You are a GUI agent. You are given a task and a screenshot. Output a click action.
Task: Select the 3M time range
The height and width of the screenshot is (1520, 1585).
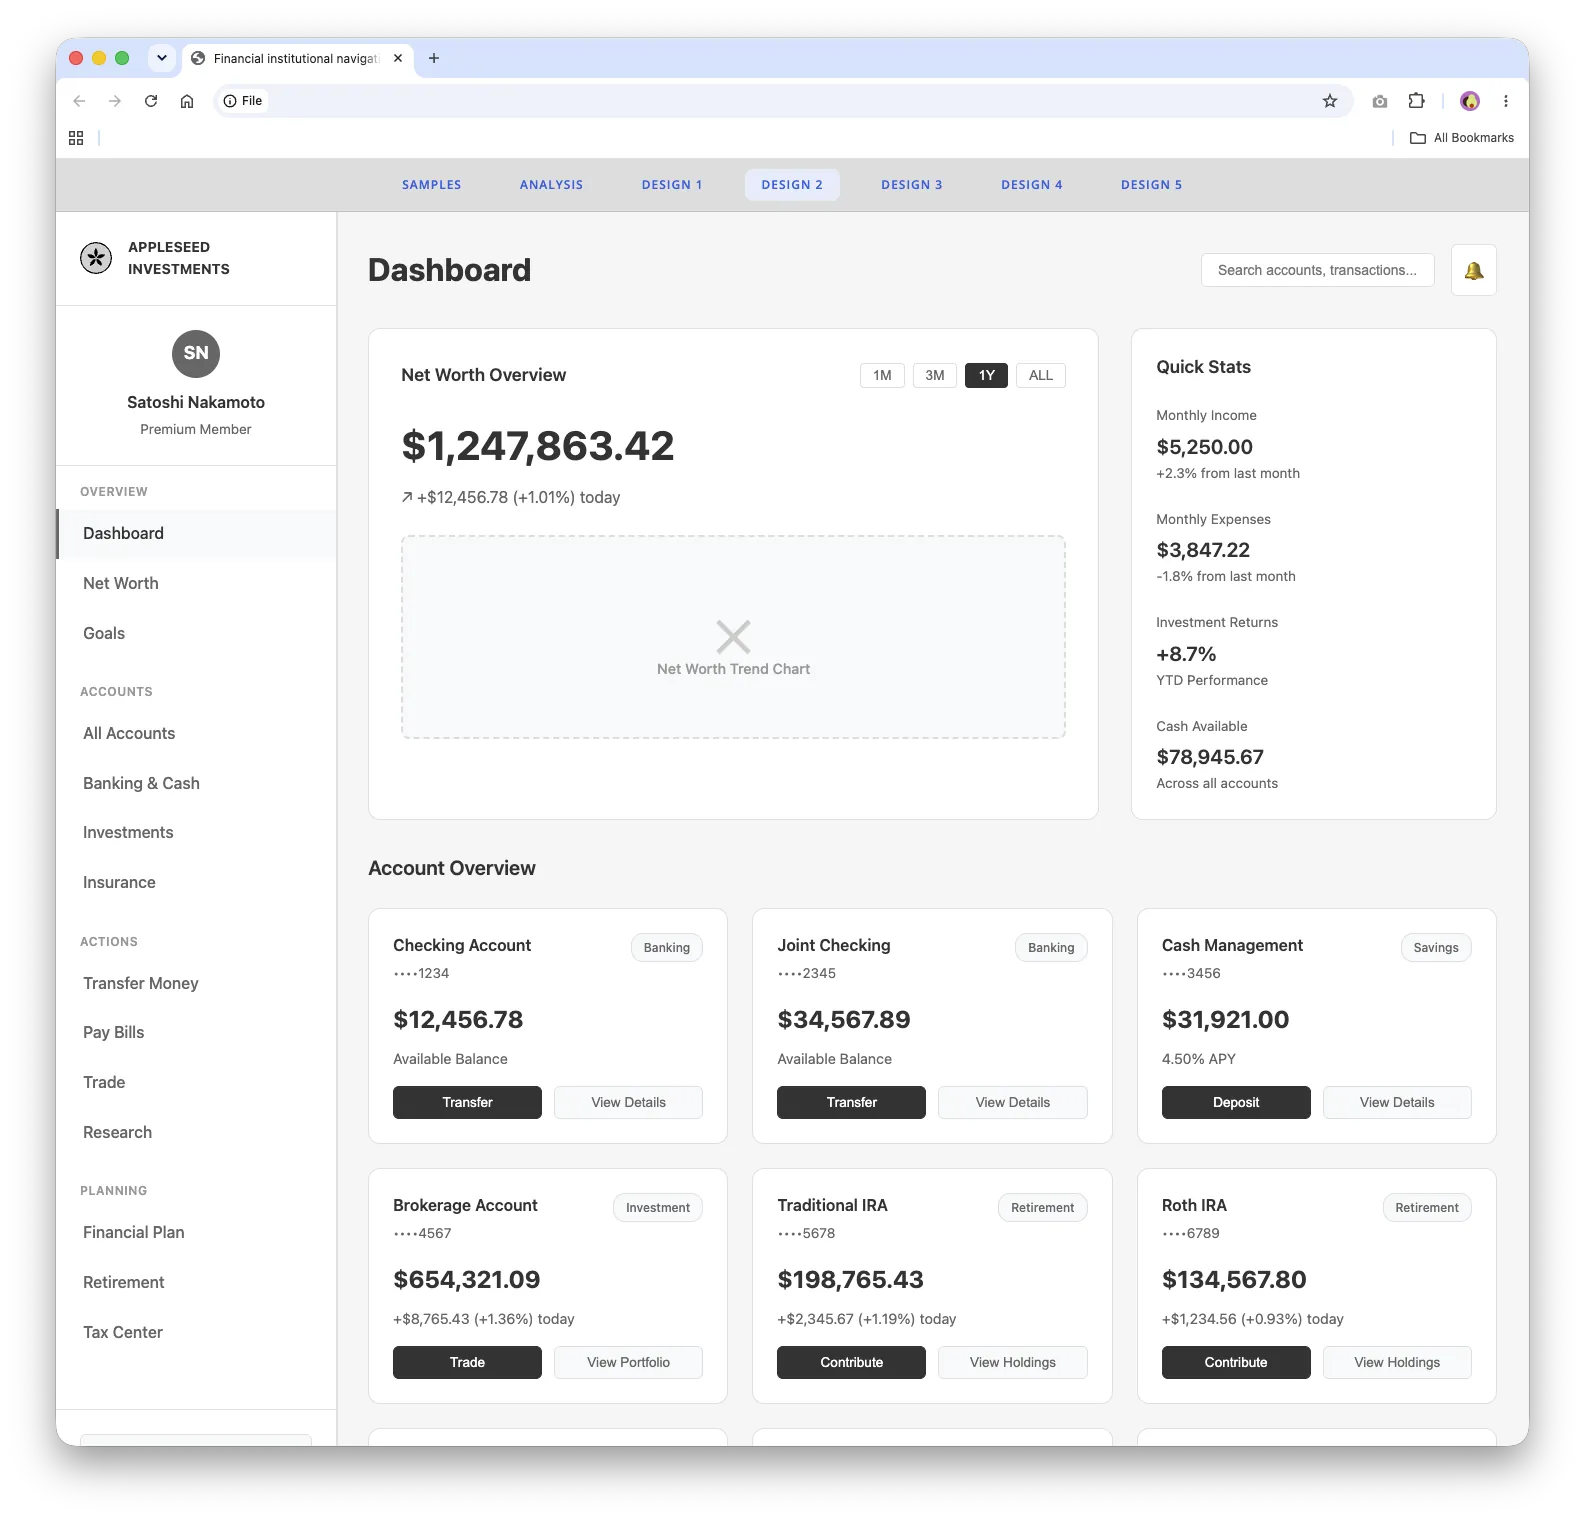click(935, 375)
